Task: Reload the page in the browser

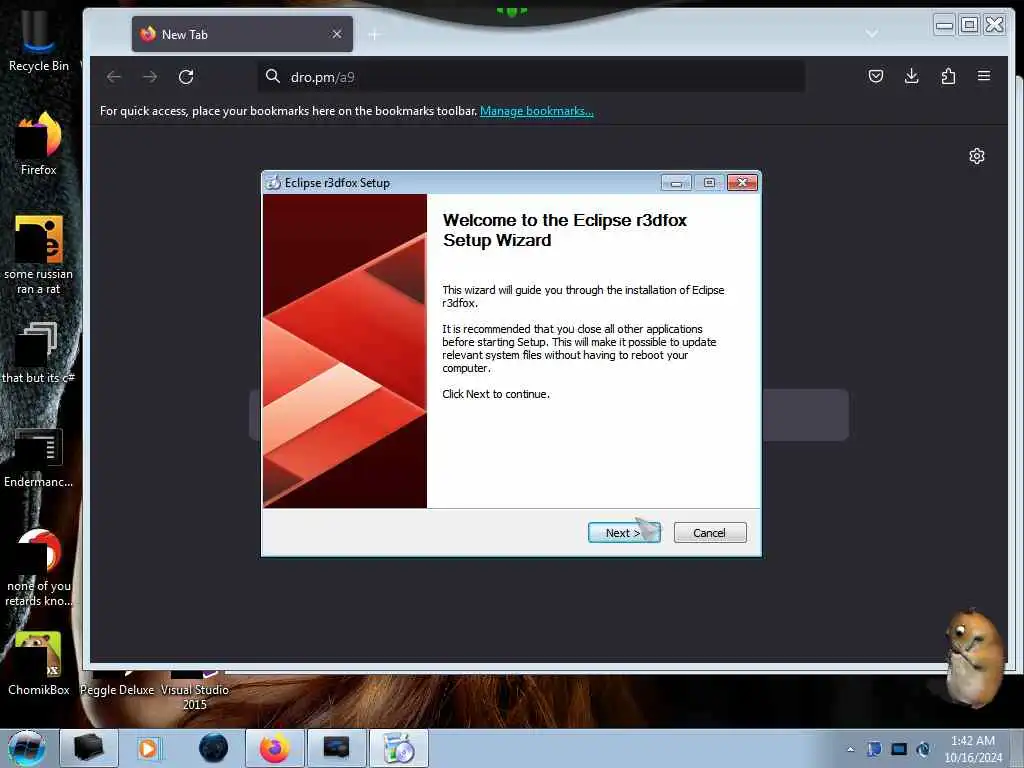Action: [186, 77]
